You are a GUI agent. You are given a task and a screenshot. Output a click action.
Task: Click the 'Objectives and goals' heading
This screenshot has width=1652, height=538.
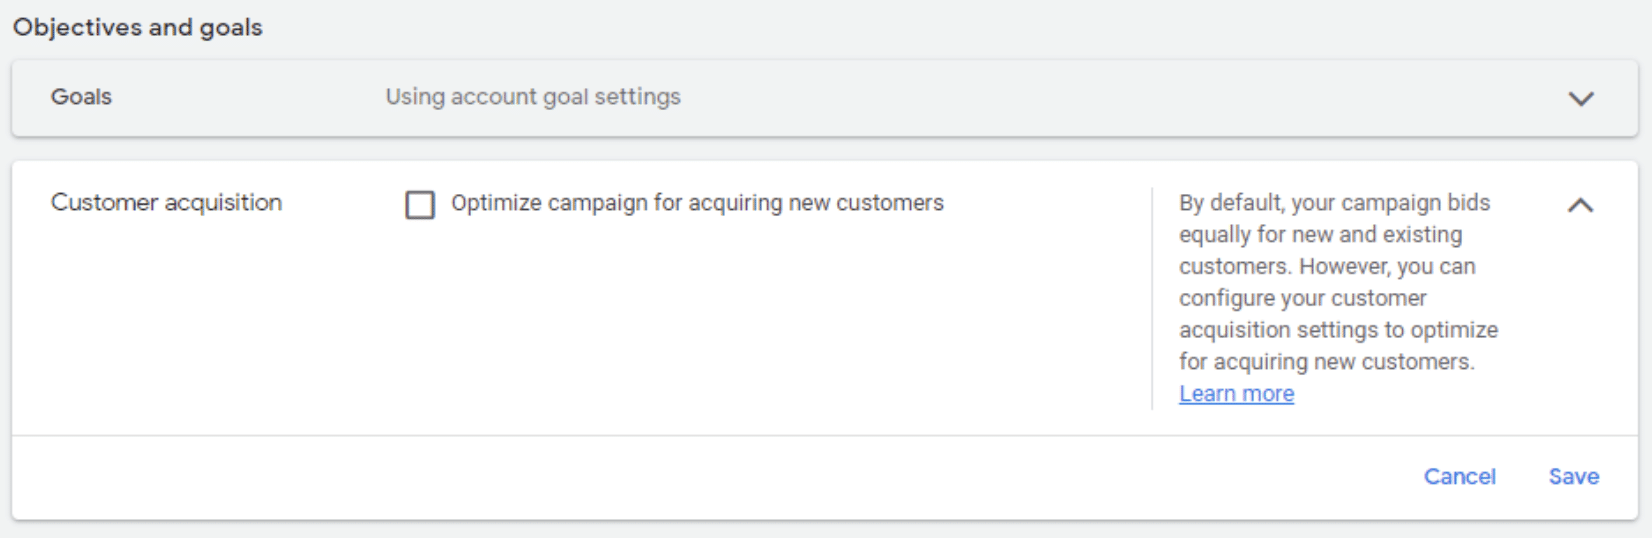[138, 27]
